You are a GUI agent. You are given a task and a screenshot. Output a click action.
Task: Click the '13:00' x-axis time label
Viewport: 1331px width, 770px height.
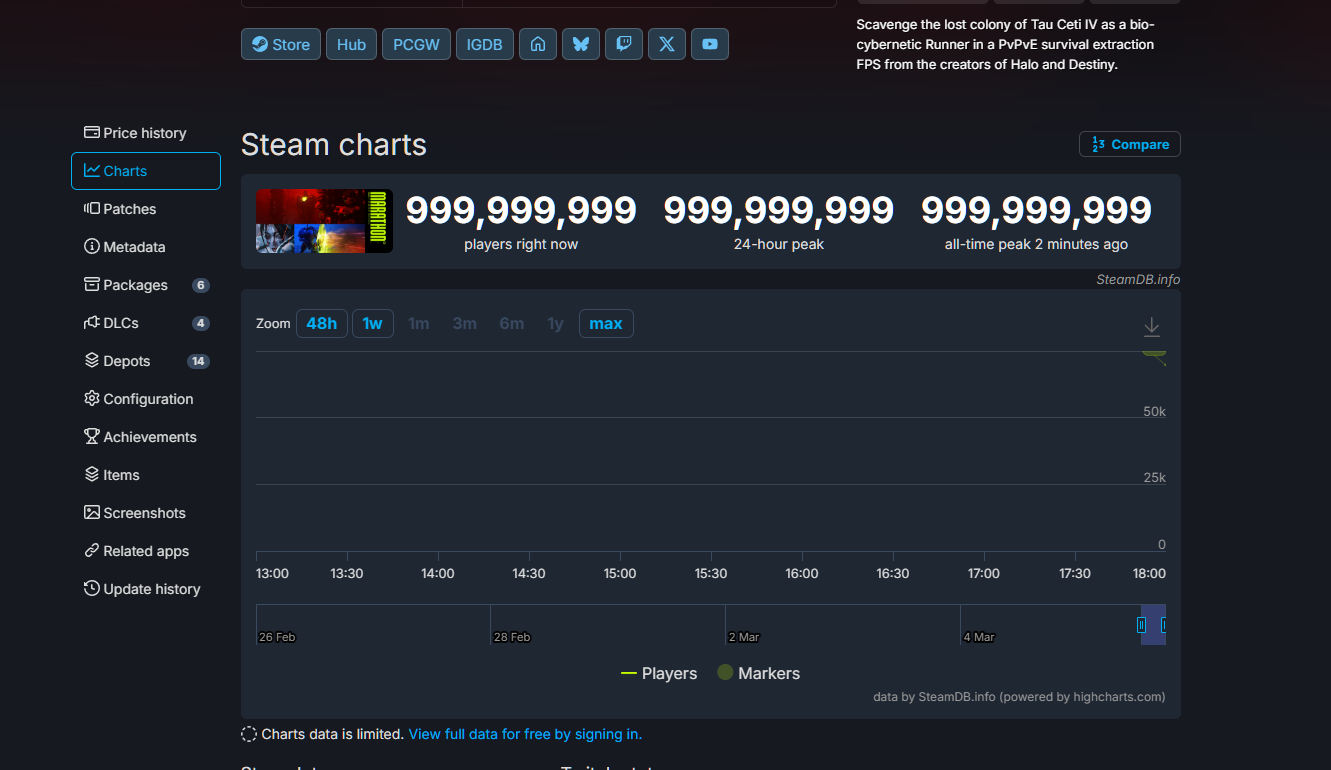point(272,573)
